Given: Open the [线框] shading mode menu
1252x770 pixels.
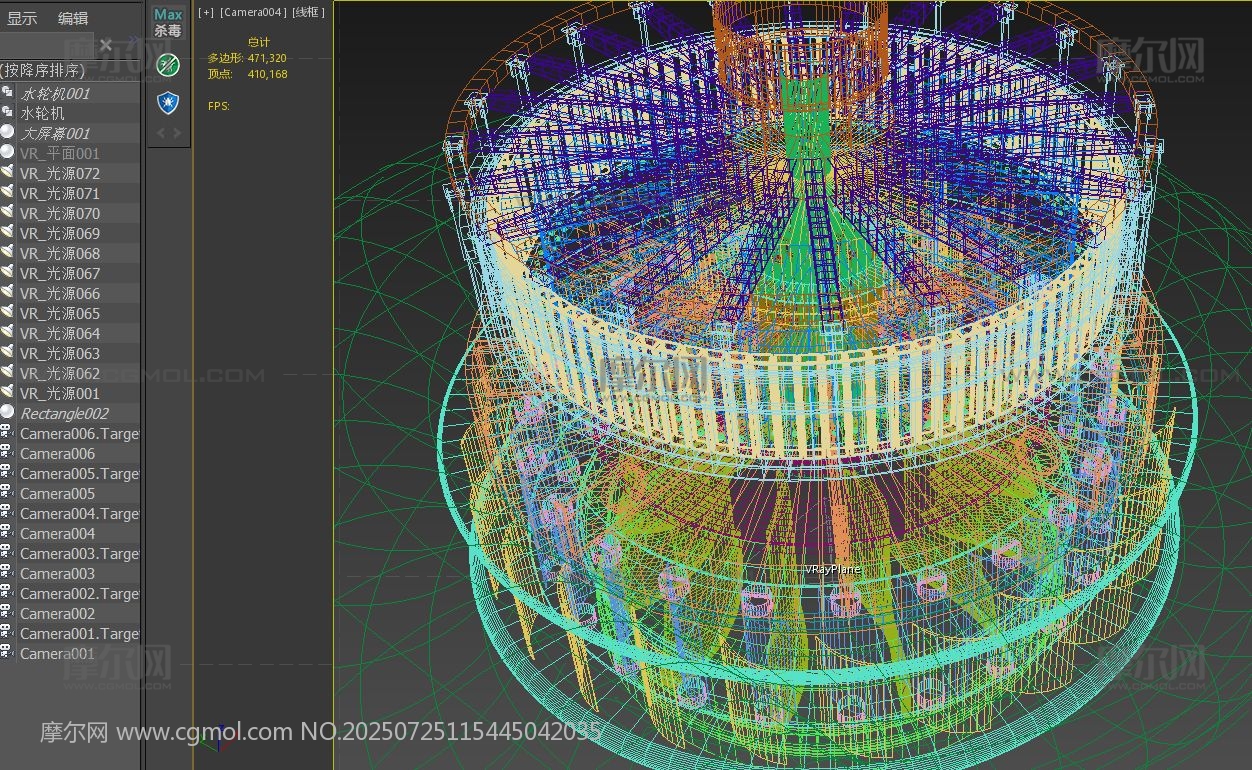Looking at the screenshot, I should click(309, 12).
